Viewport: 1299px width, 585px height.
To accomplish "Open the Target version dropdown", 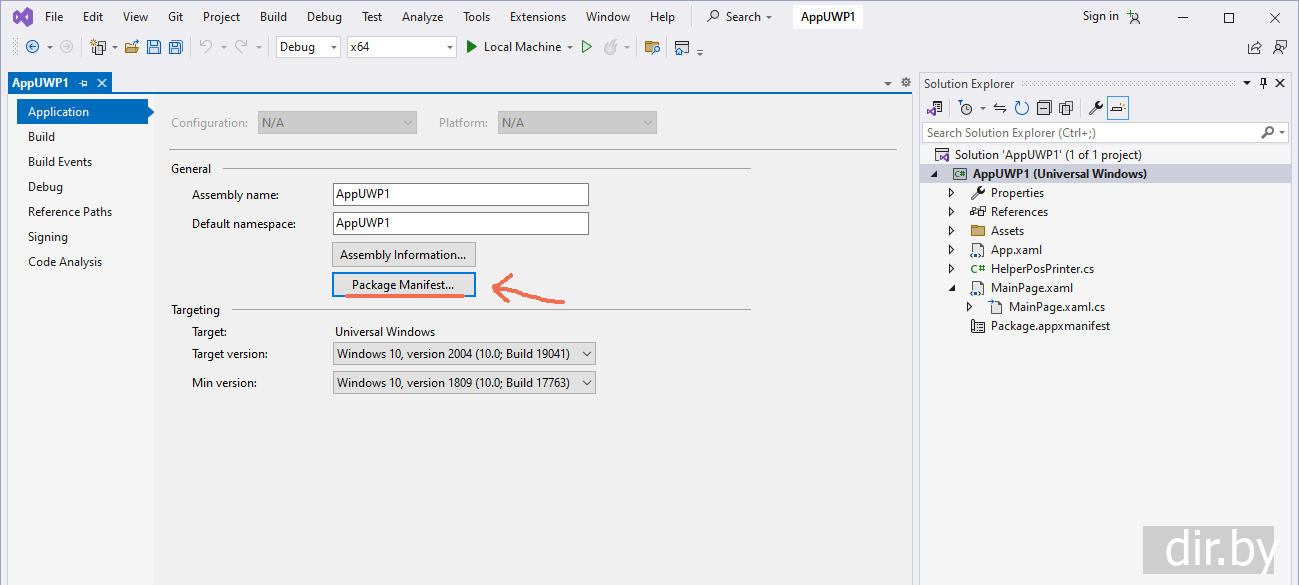I will (464, 354).
